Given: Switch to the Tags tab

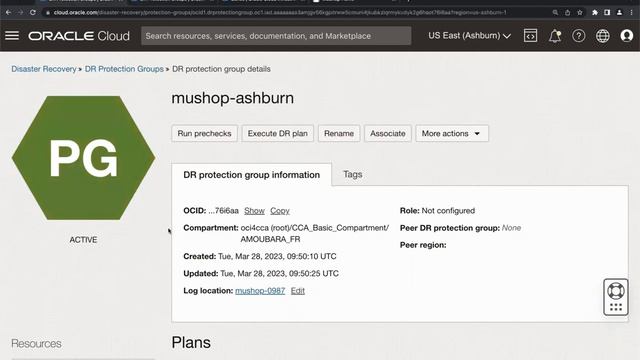Looking at the screenshot, I should [353, 174].
